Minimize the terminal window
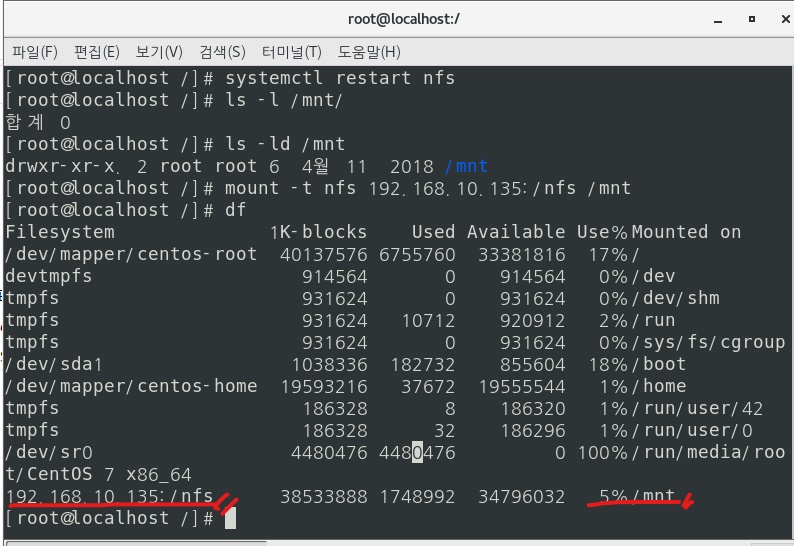 tap(718, 21)
